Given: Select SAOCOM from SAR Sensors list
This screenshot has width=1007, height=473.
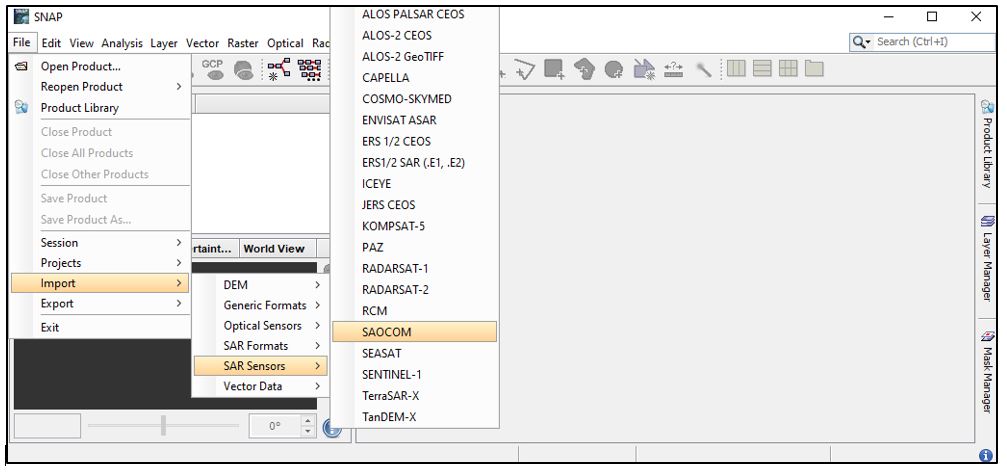Looking at the screenshot, I should pos(414,332).
